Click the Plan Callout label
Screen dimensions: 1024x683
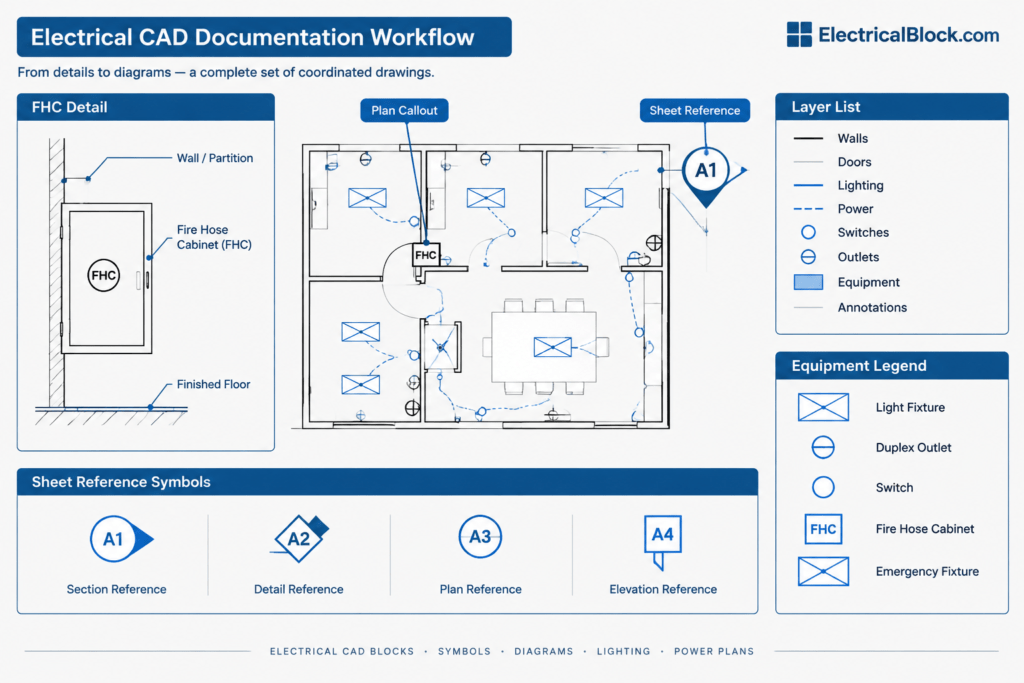pyautogui.click(x=404, y=110)
